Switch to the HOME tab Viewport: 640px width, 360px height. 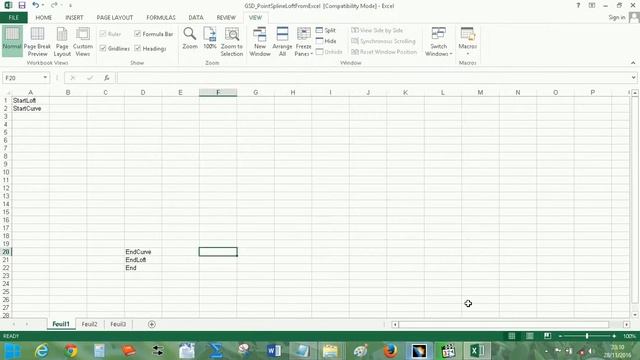coord(44,18)
